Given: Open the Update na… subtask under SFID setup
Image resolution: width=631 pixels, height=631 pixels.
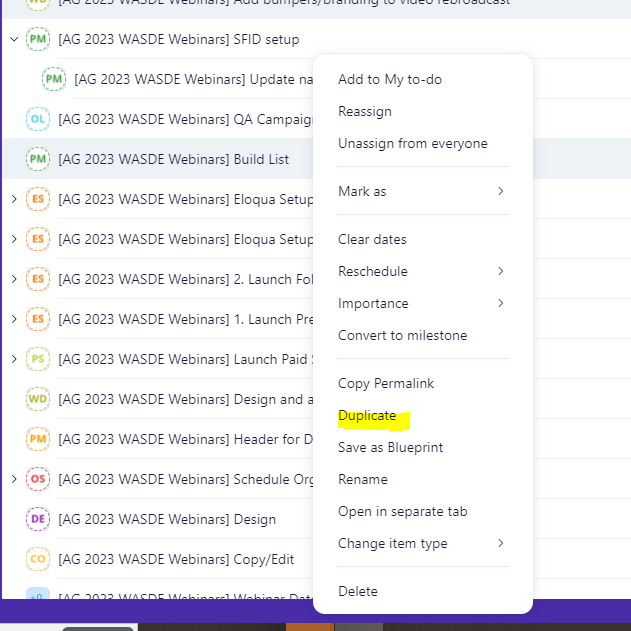Looking at the screenshot, I should 190,79.
